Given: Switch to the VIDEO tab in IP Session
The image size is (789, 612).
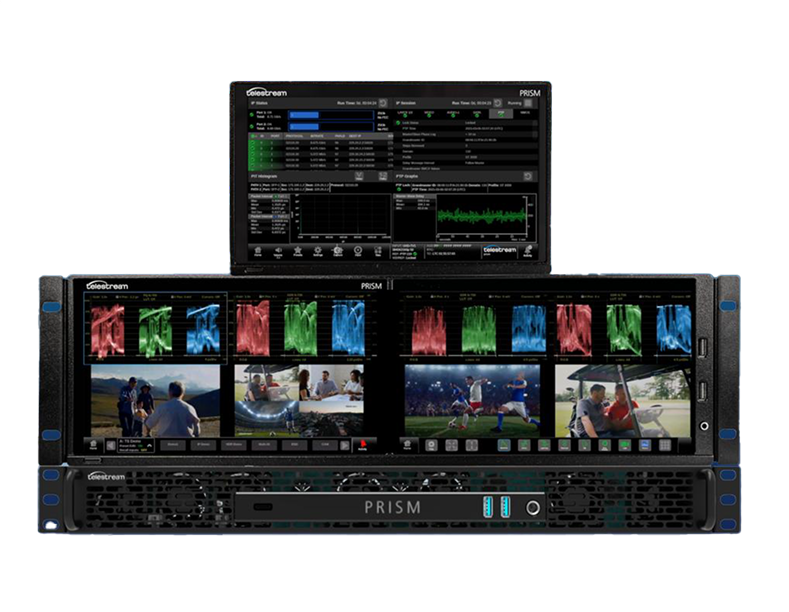Looking at the screenshot, I should click(429, 114).
